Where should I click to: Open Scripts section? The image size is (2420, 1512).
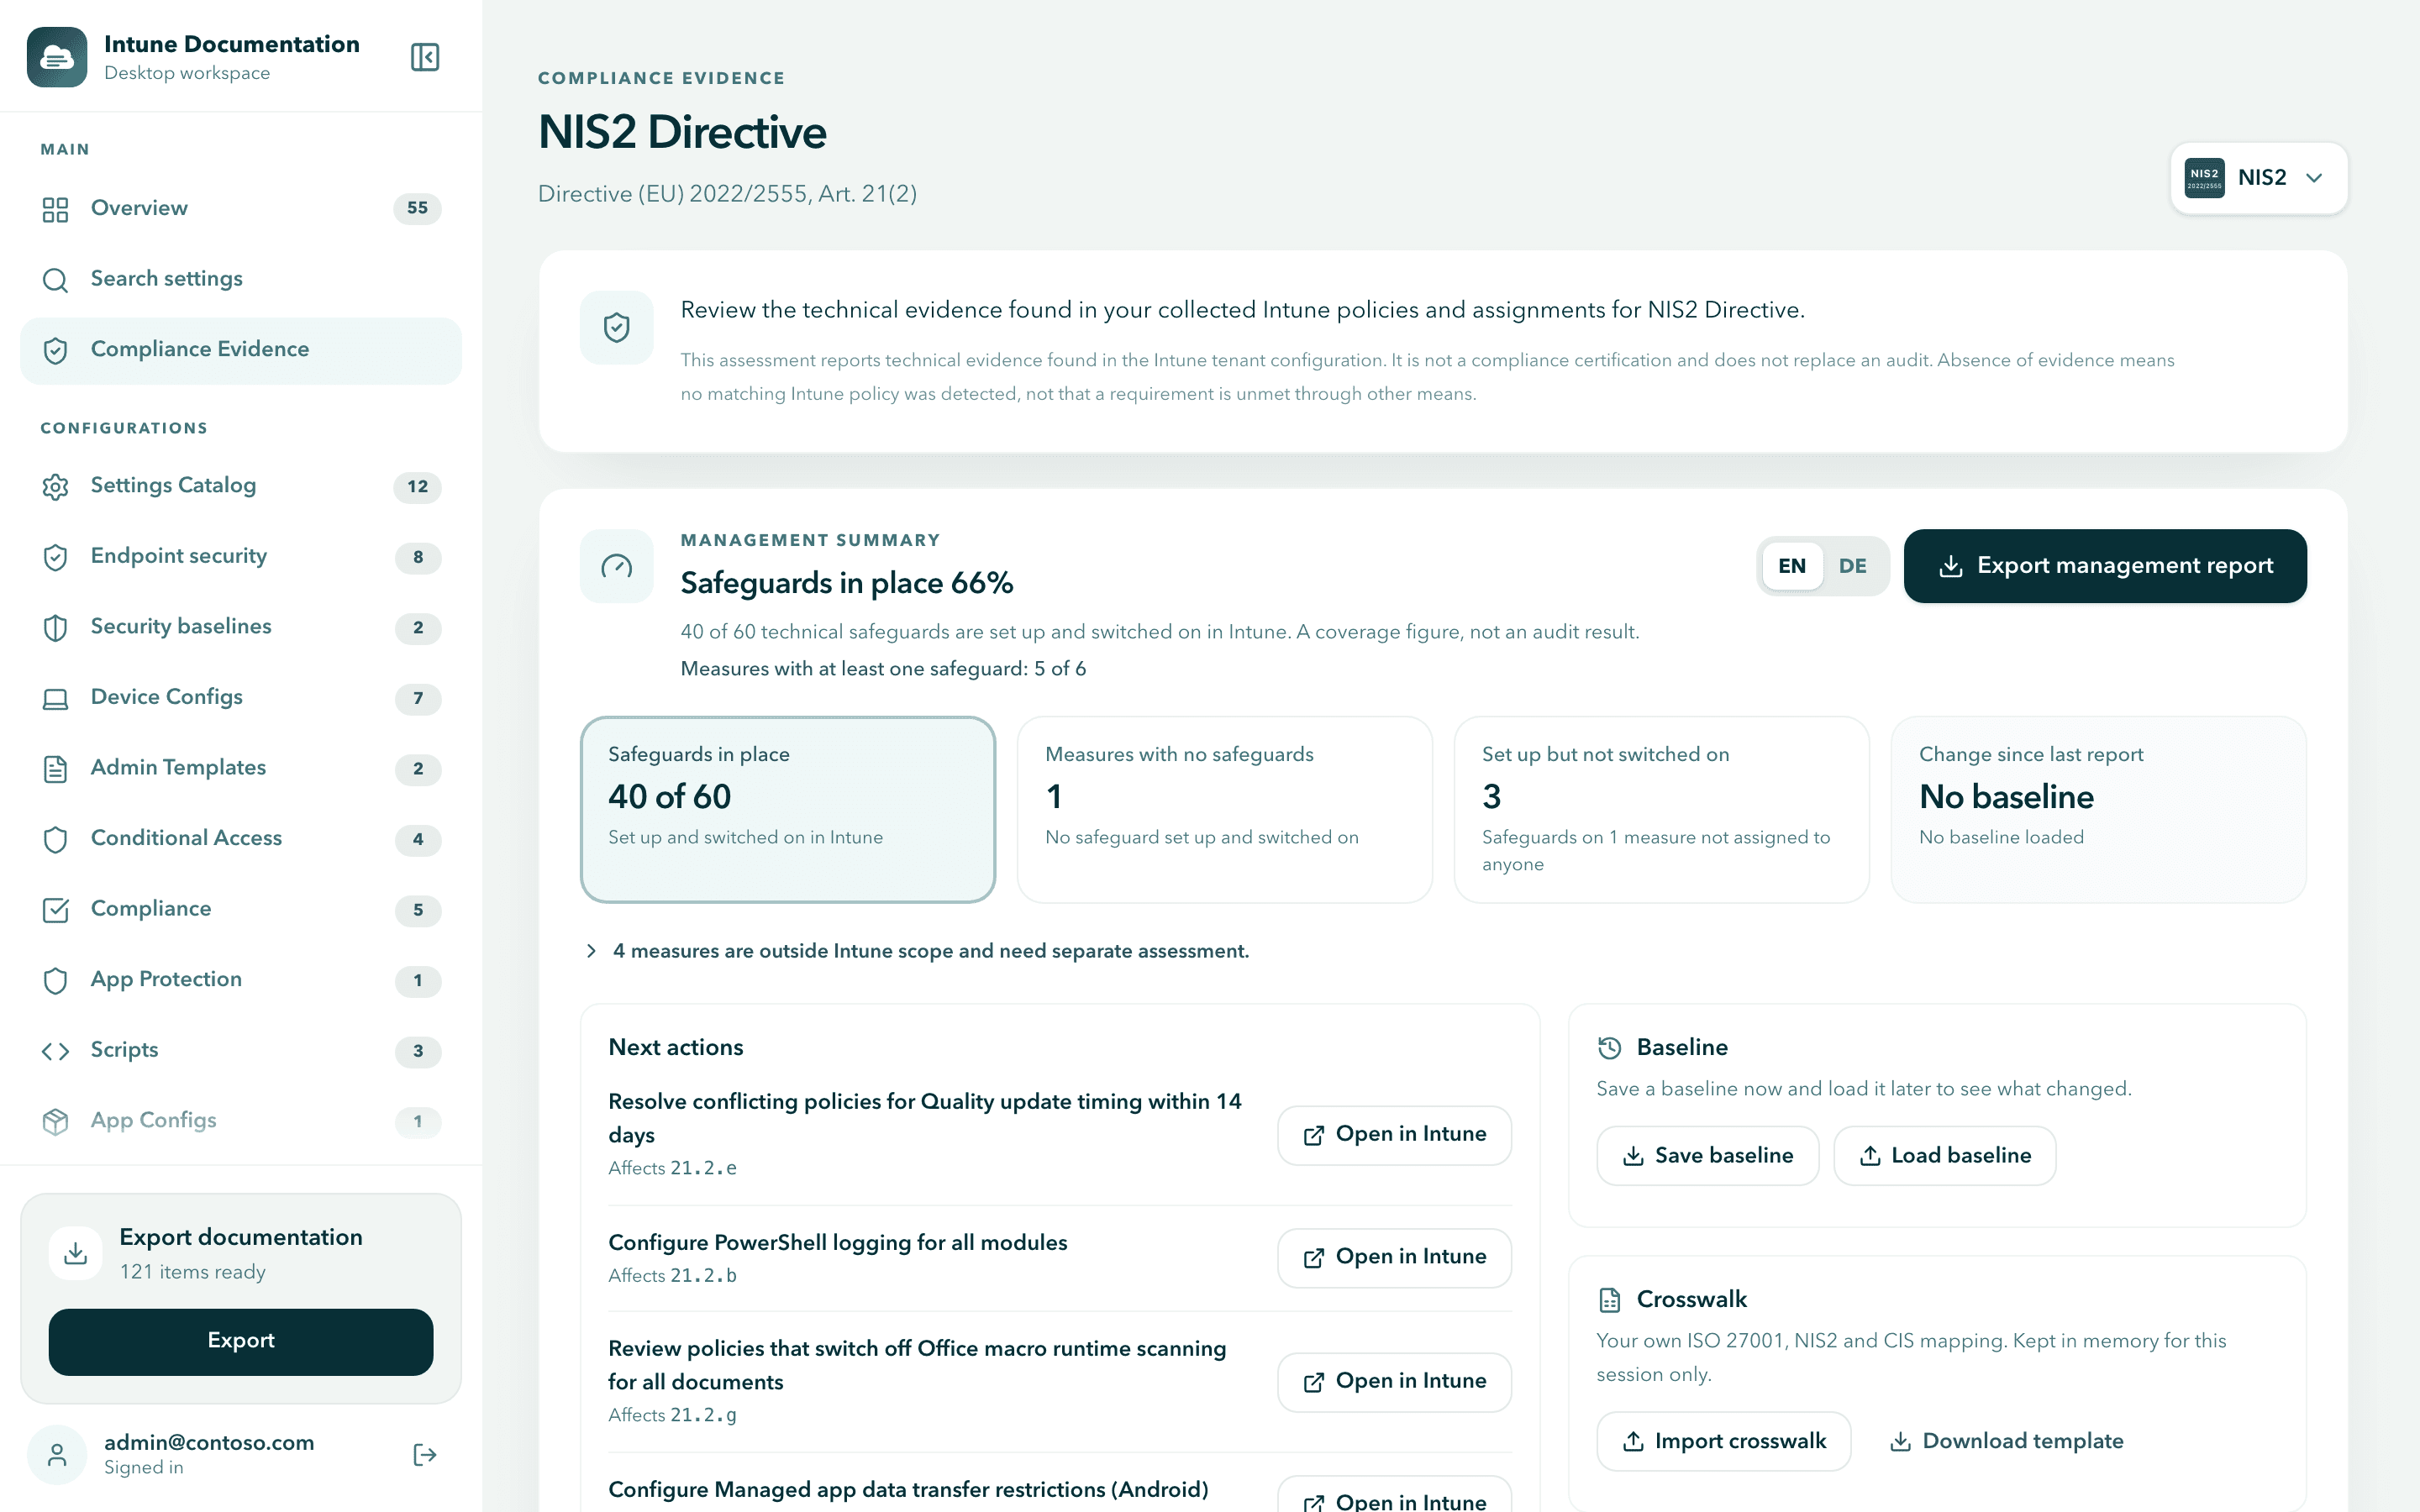coord(241,1050)
